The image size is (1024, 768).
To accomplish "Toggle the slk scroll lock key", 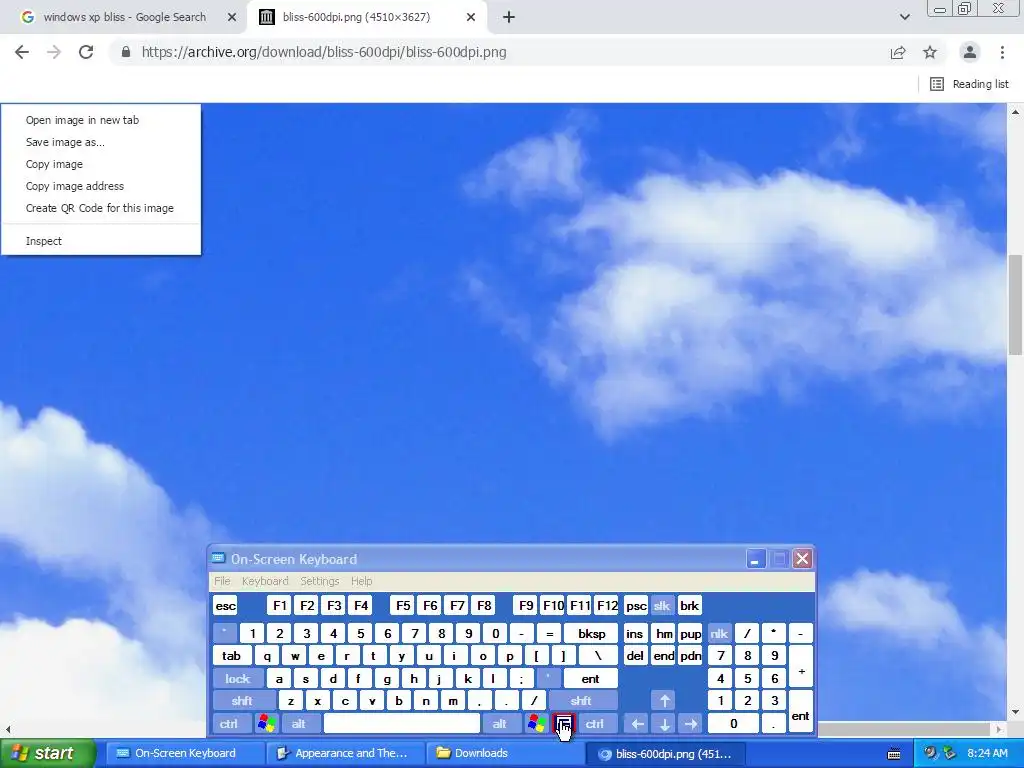I will (662, 605).
